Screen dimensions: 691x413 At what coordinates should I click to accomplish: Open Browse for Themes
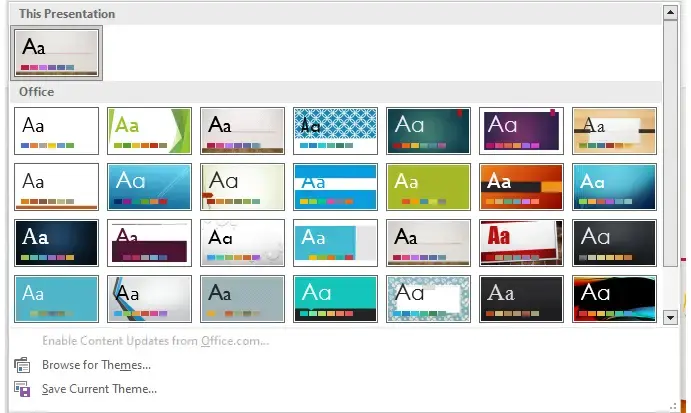coord(97,365)
